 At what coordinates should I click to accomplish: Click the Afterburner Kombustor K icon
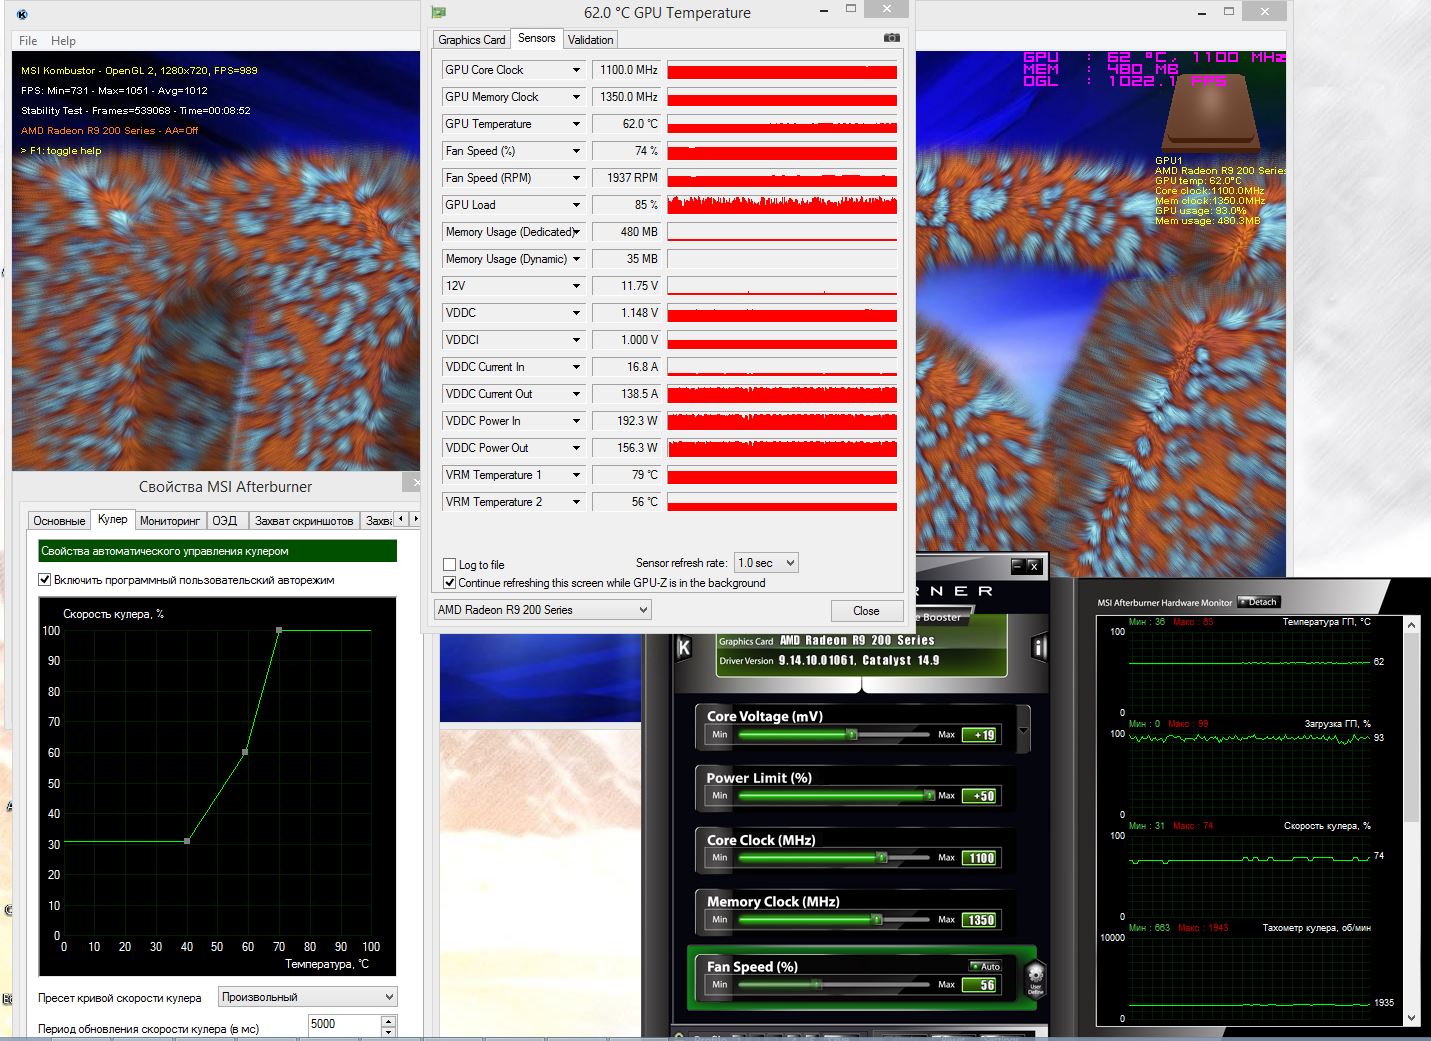point(685,648)
